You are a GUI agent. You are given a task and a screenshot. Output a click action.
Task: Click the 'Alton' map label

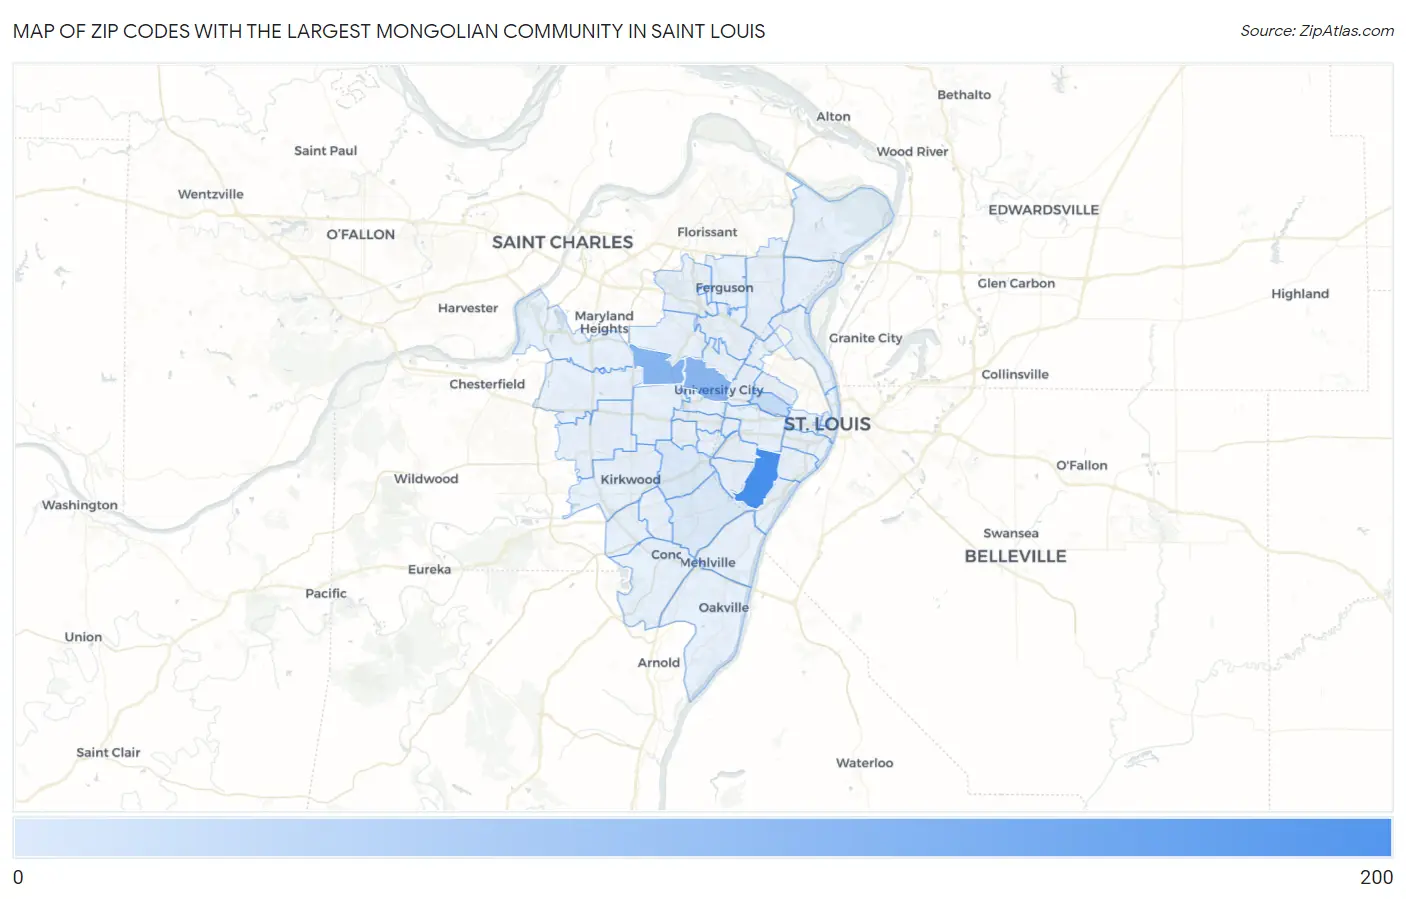(x=833, y=117)
